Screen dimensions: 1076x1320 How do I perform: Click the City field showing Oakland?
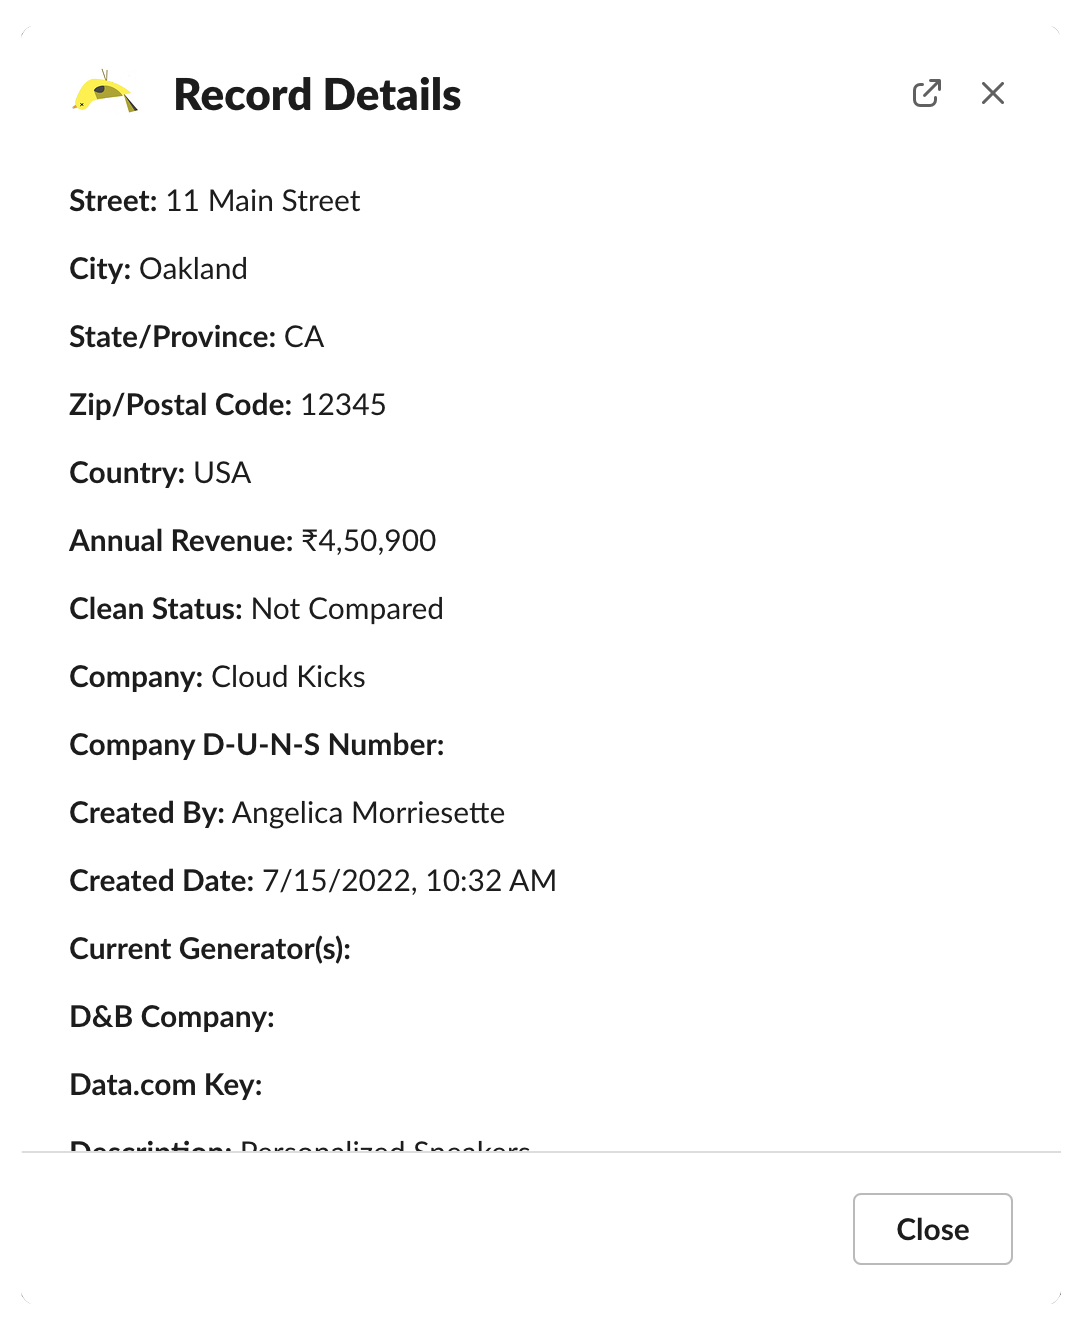tap(193, 269)
